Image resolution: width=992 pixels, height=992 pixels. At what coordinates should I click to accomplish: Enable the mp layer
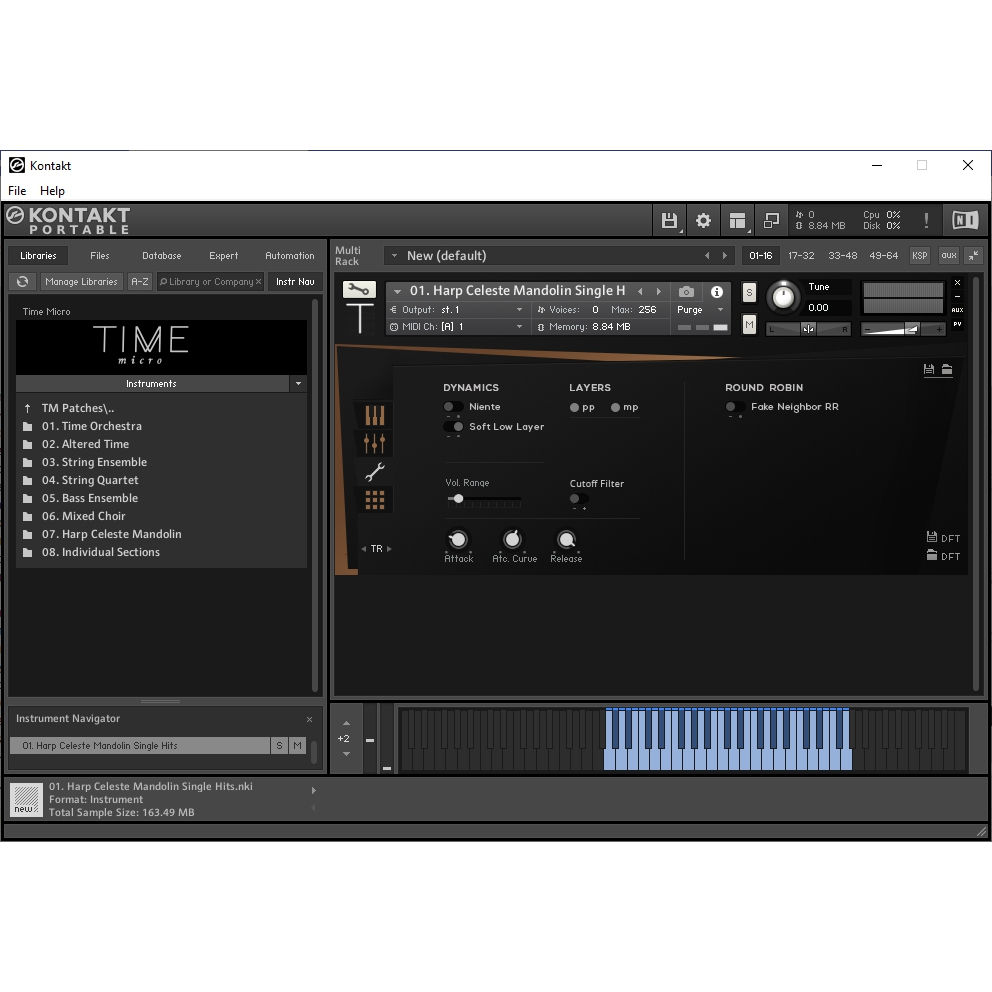pos(615,407)
